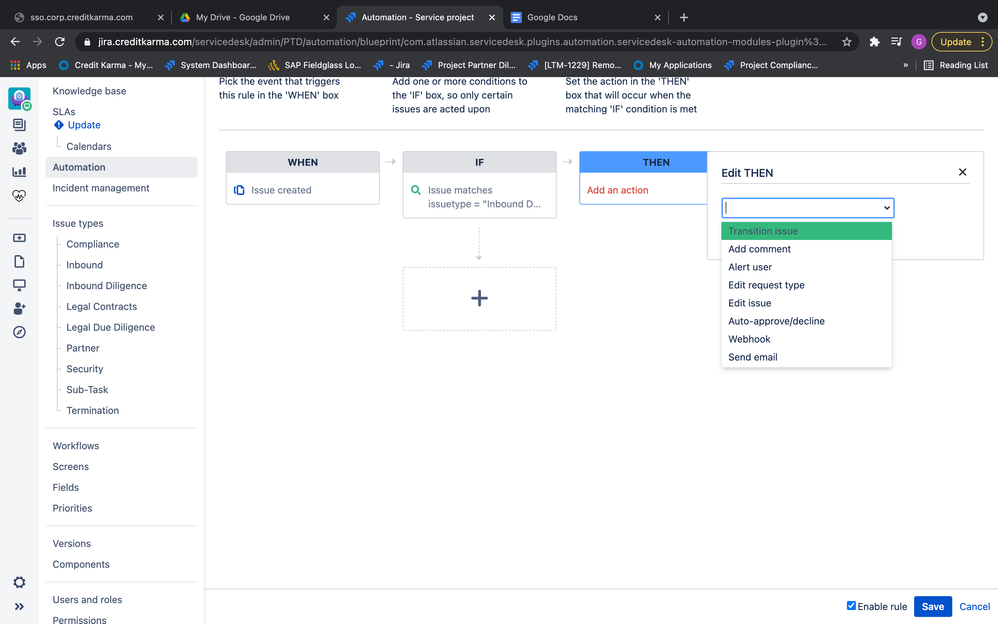Open the Termination issue type
The height and width of the screenshot is (624, 998).
(92, 411)
